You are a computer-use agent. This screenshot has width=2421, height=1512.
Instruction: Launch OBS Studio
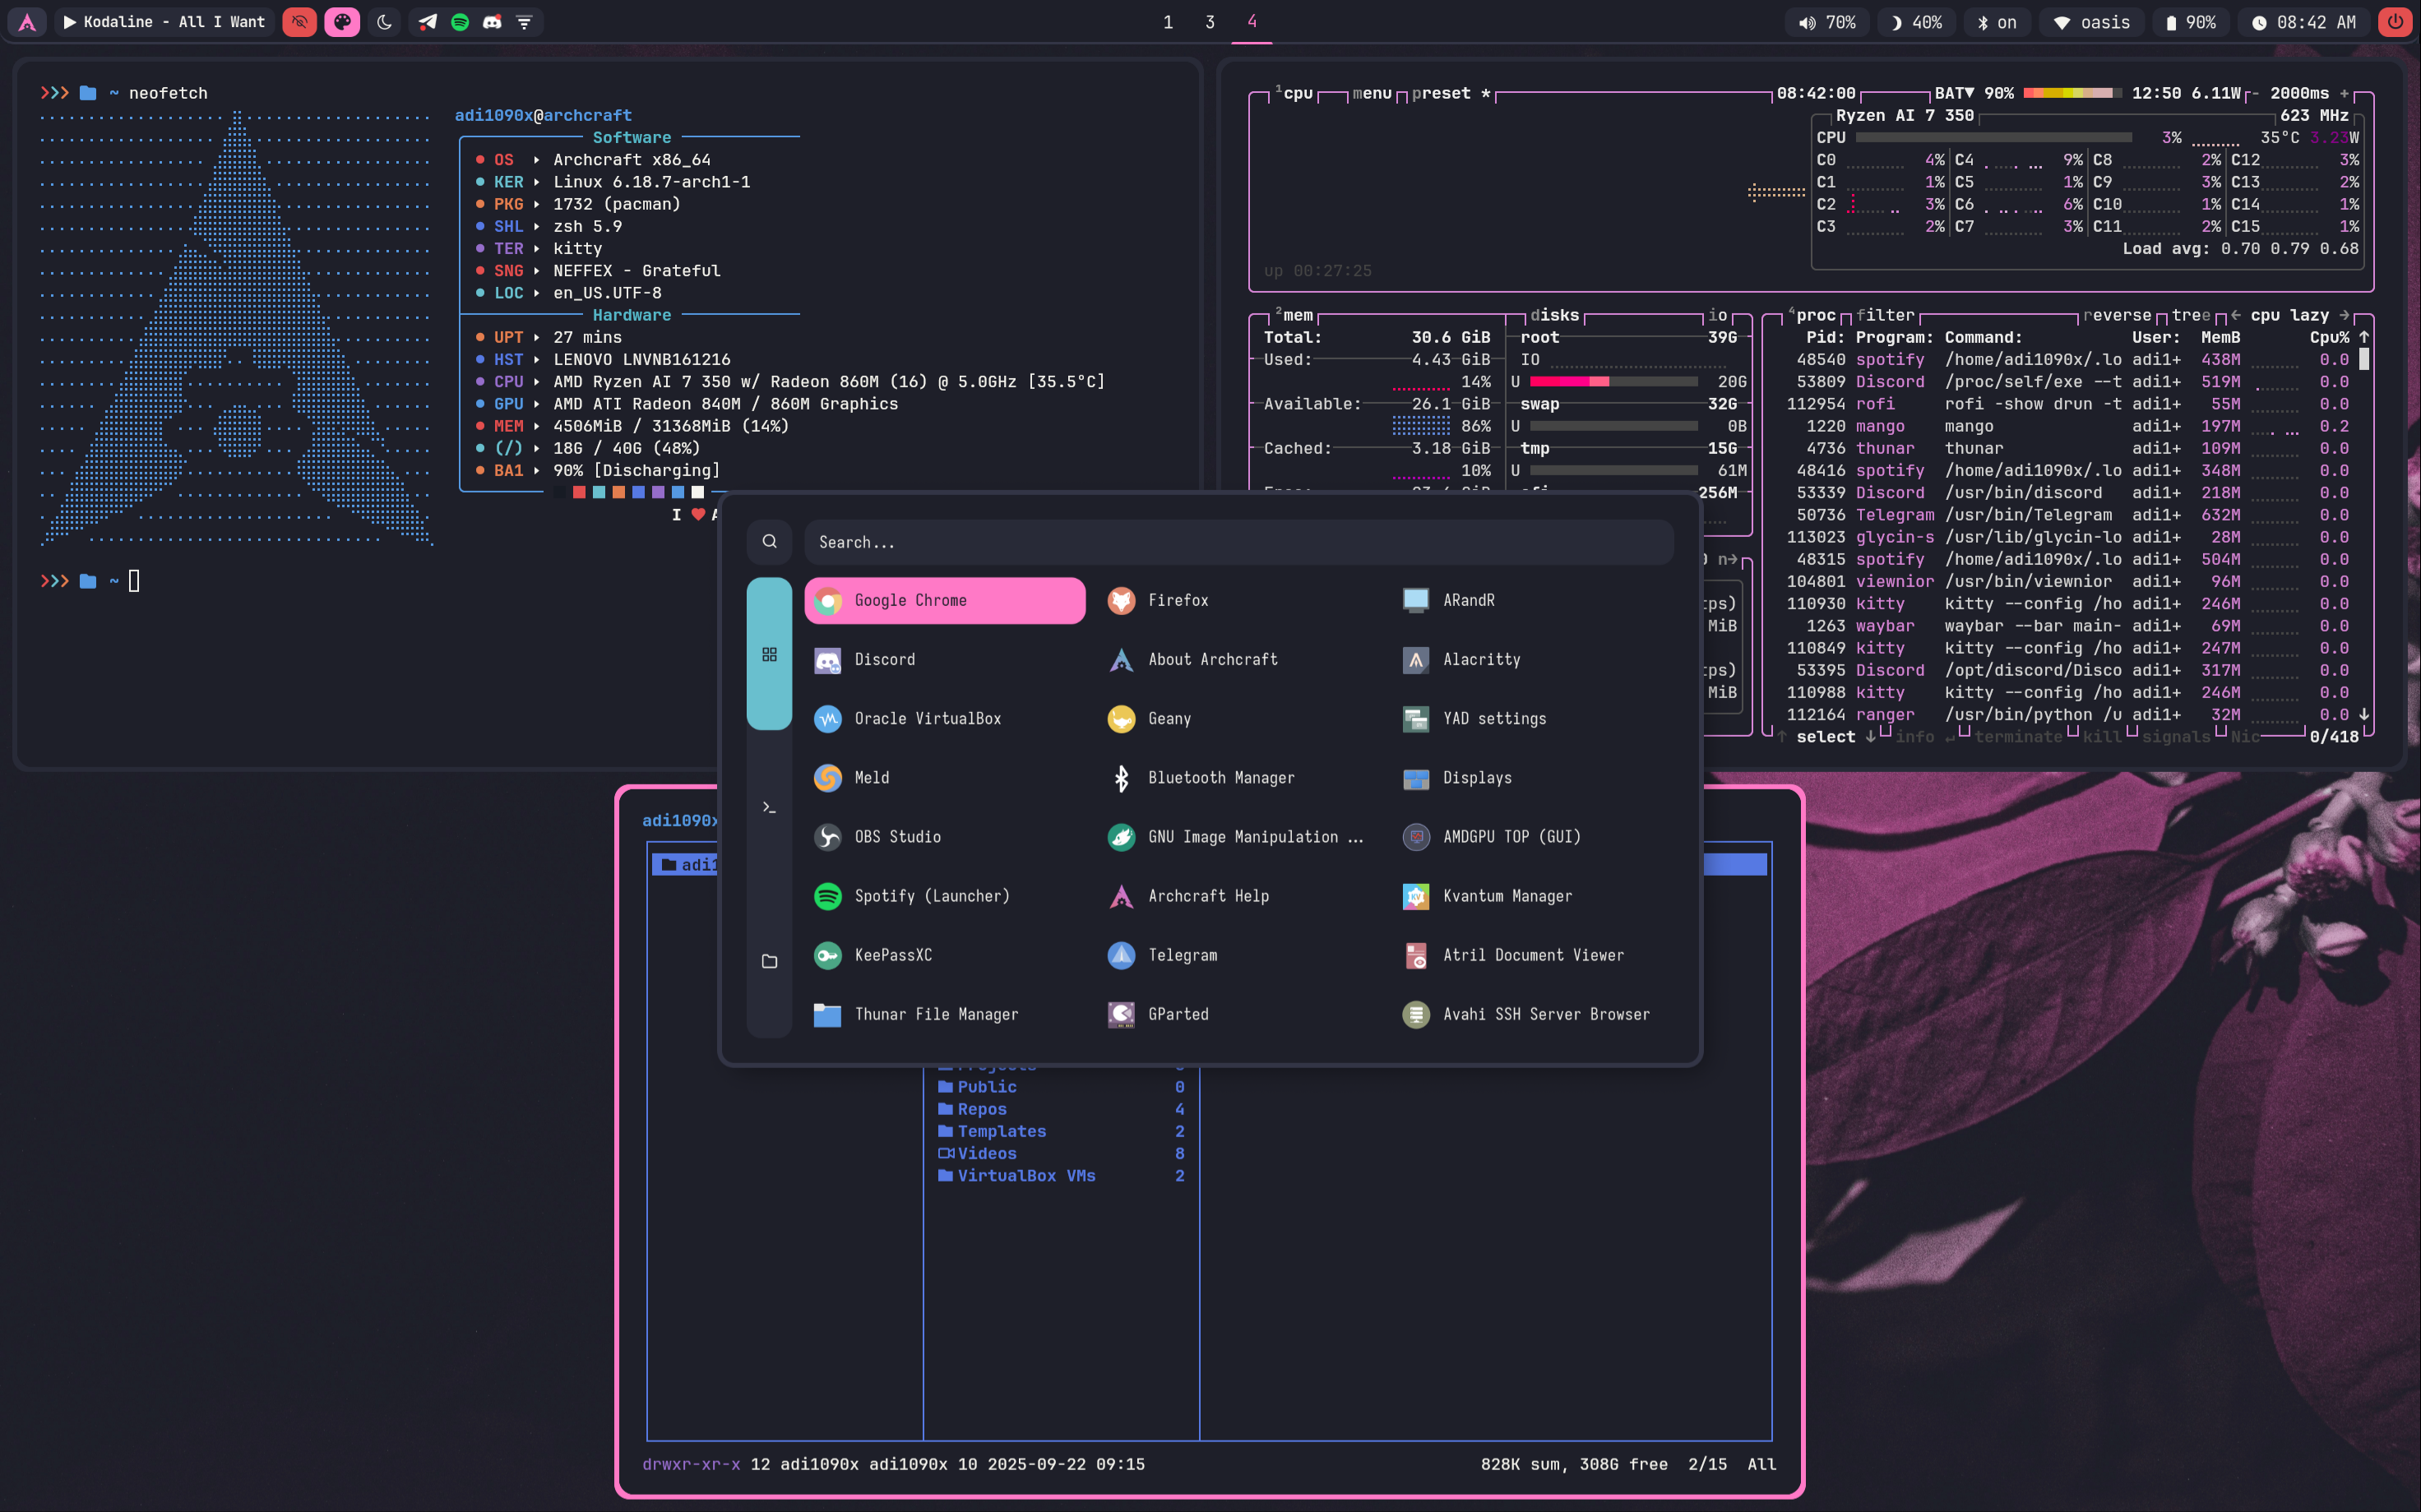tap(896, 836)
